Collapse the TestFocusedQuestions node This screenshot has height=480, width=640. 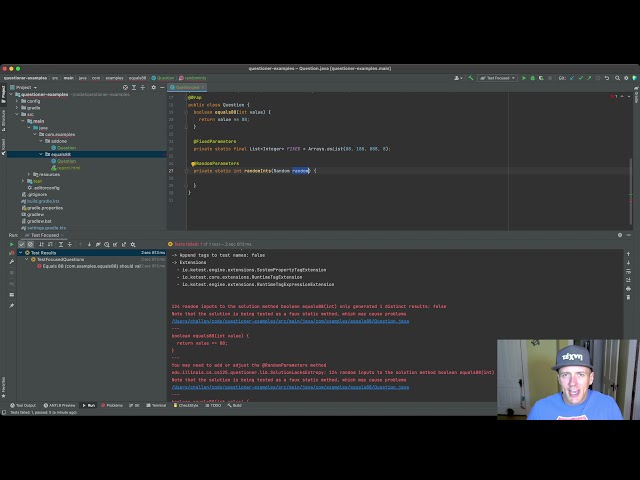pyautogui.click(x=27, y=259)
